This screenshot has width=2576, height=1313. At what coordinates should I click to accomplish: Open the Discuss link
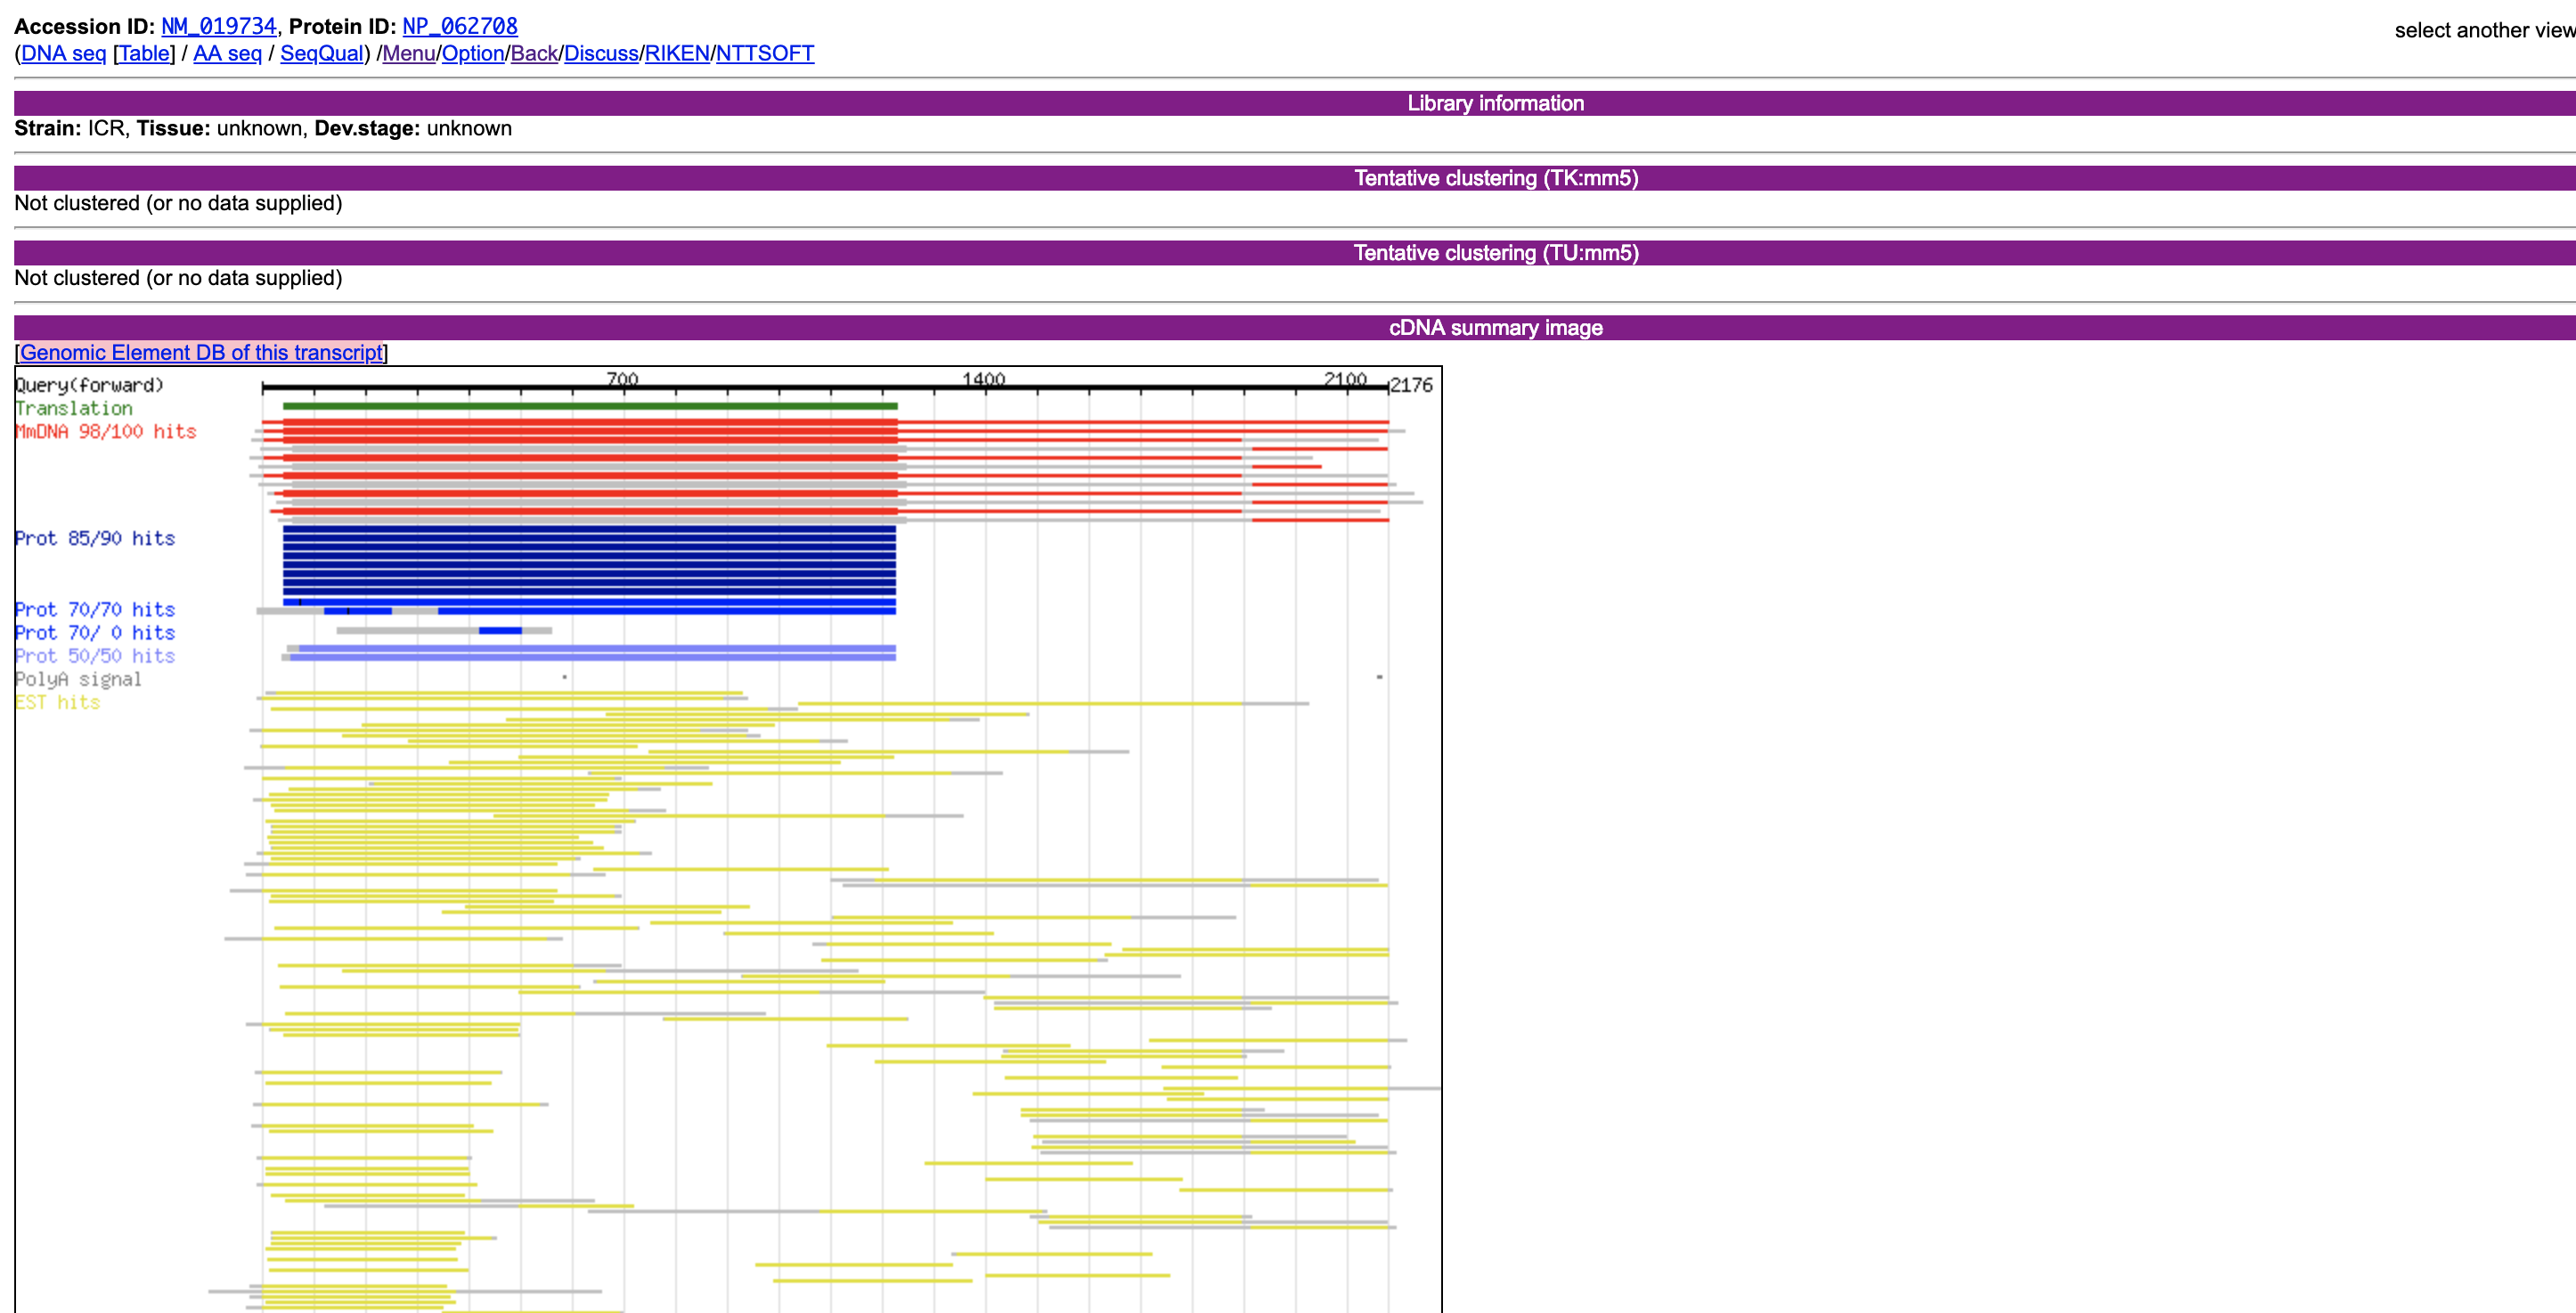[600, 53]
